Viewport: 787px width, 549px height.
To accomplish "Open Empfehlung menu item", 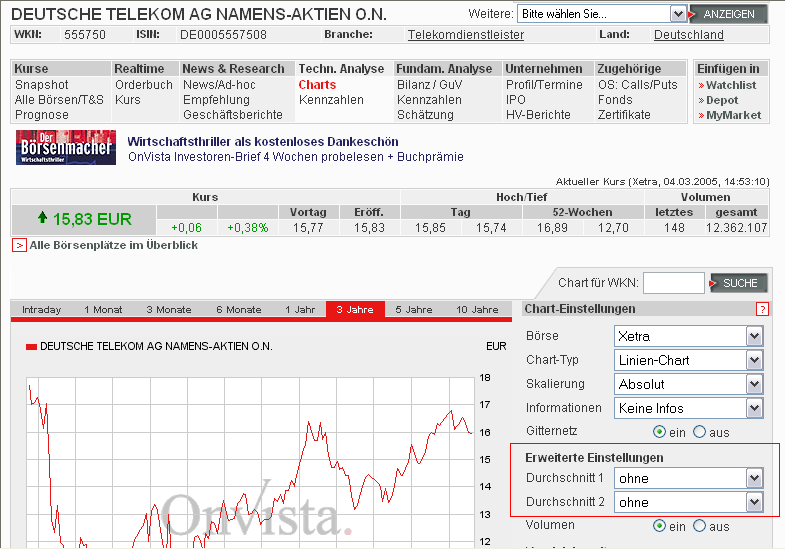I will click(x=216, y=100).
